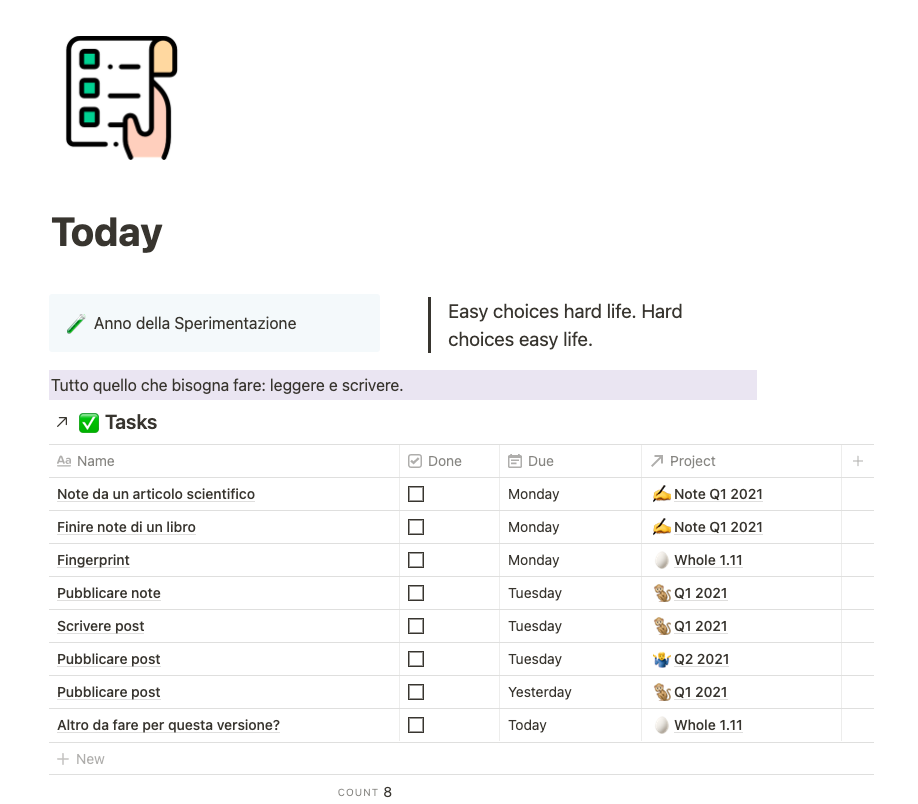Click the COUNT calculation at table bottom
The image size is (918, 804).
[365, 792]
